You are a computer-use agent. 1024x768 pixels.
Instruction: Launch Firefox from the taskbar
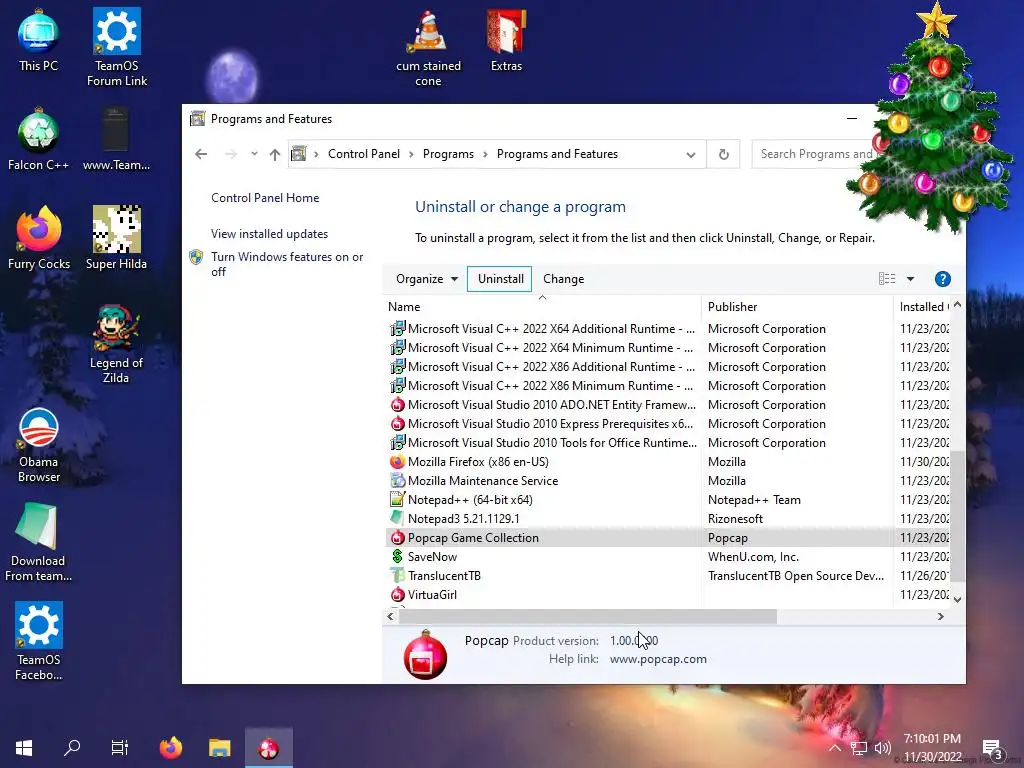(x=171, y=748)
